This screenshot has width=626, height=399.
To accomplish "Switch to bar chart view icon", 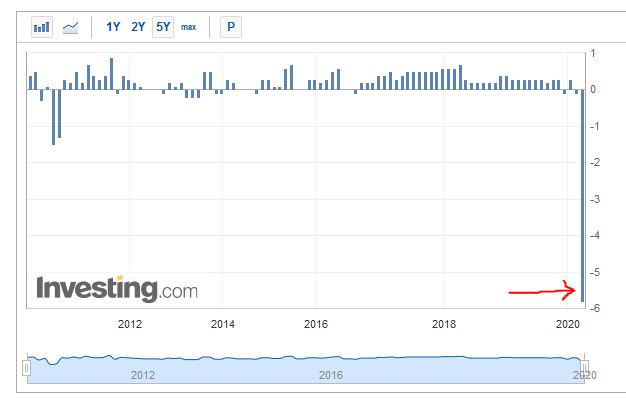I will point(42,27).
